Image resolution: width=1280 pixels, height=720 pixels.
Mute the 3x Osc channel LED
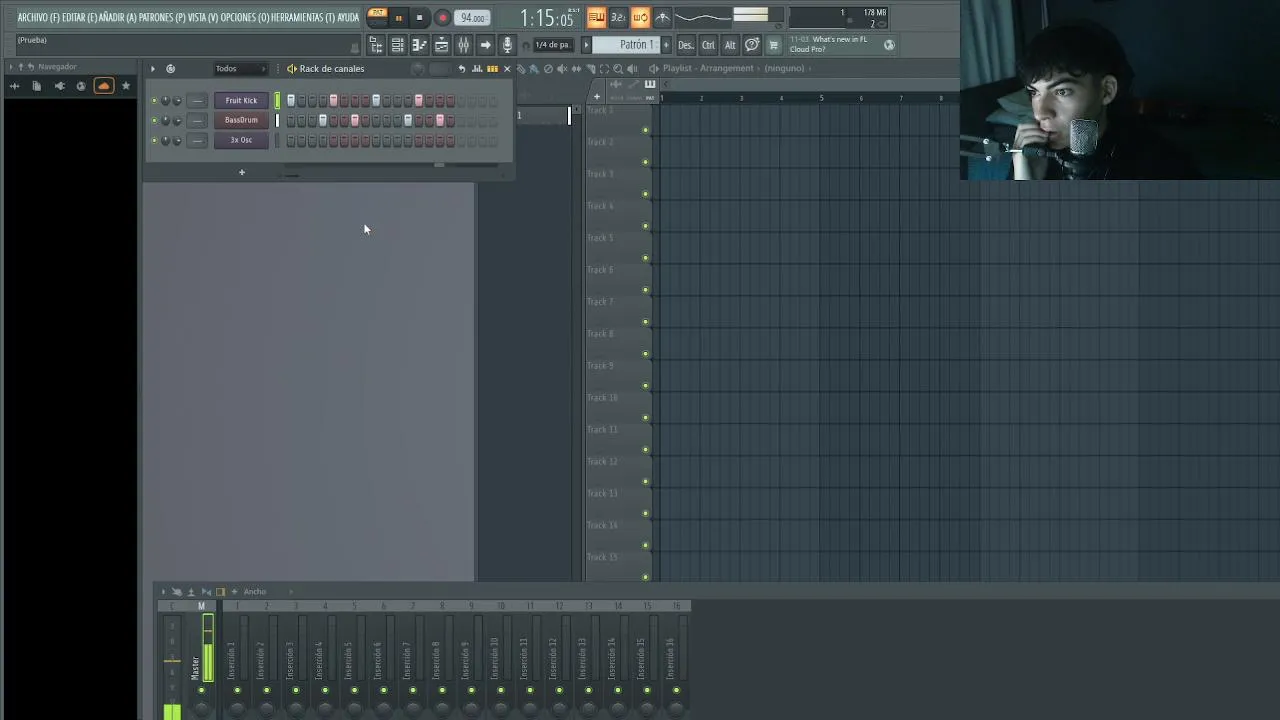pos(154,140)
